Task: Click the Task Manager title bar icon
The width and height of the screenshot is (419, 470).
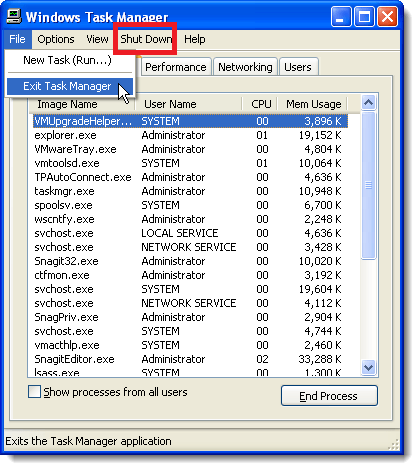Action: pyautogui.click(x=14, y=16)
